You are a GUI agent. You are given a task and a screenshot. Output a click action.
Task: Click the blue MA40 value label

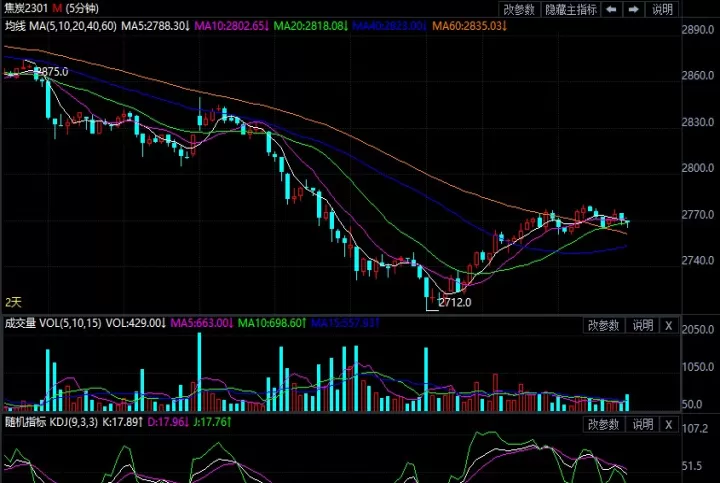click(x=390, y=26)
